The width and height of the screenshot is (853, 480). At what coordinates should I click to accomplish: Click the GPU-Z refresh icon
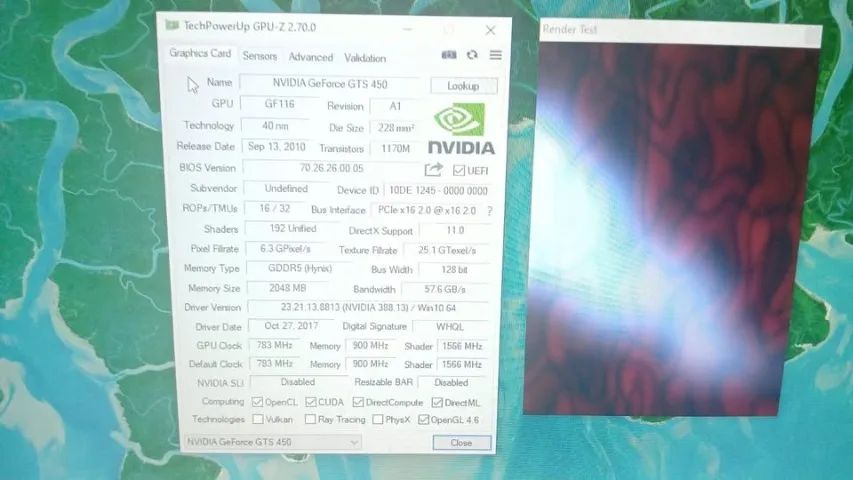pyautogui.click(x=472, y=55)
